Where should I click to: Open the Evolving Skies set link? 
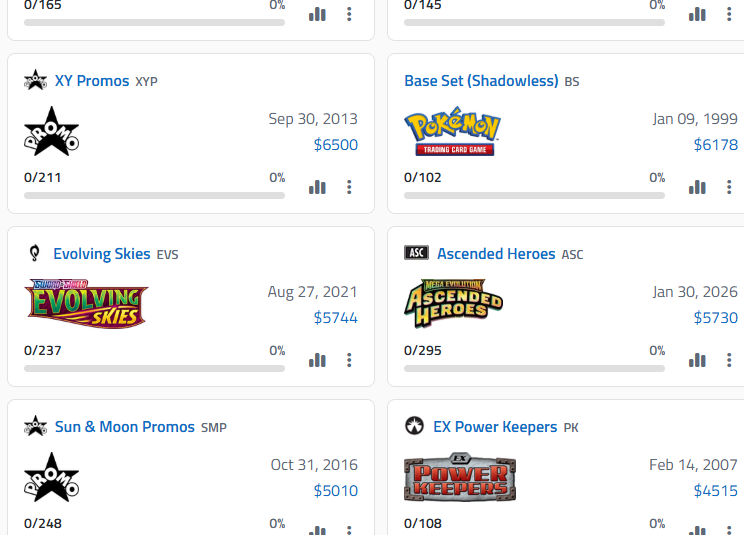point(102,254)
